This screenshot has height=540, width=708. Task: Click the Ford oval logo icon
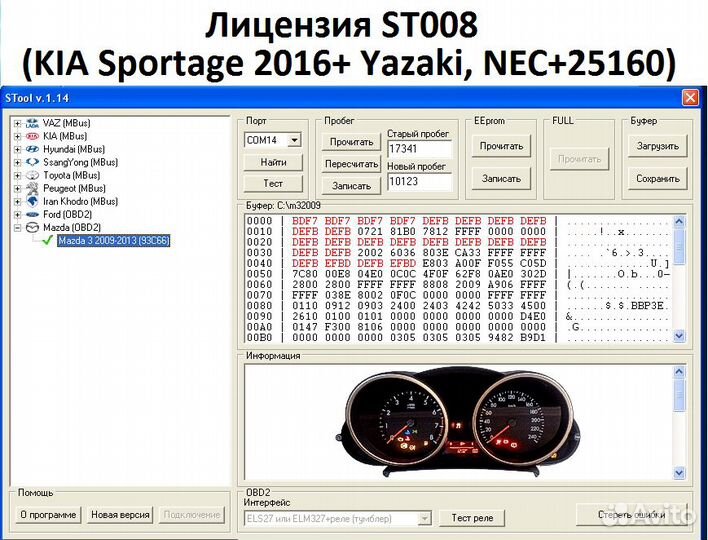pyautogui.click(x=32, y=214)
